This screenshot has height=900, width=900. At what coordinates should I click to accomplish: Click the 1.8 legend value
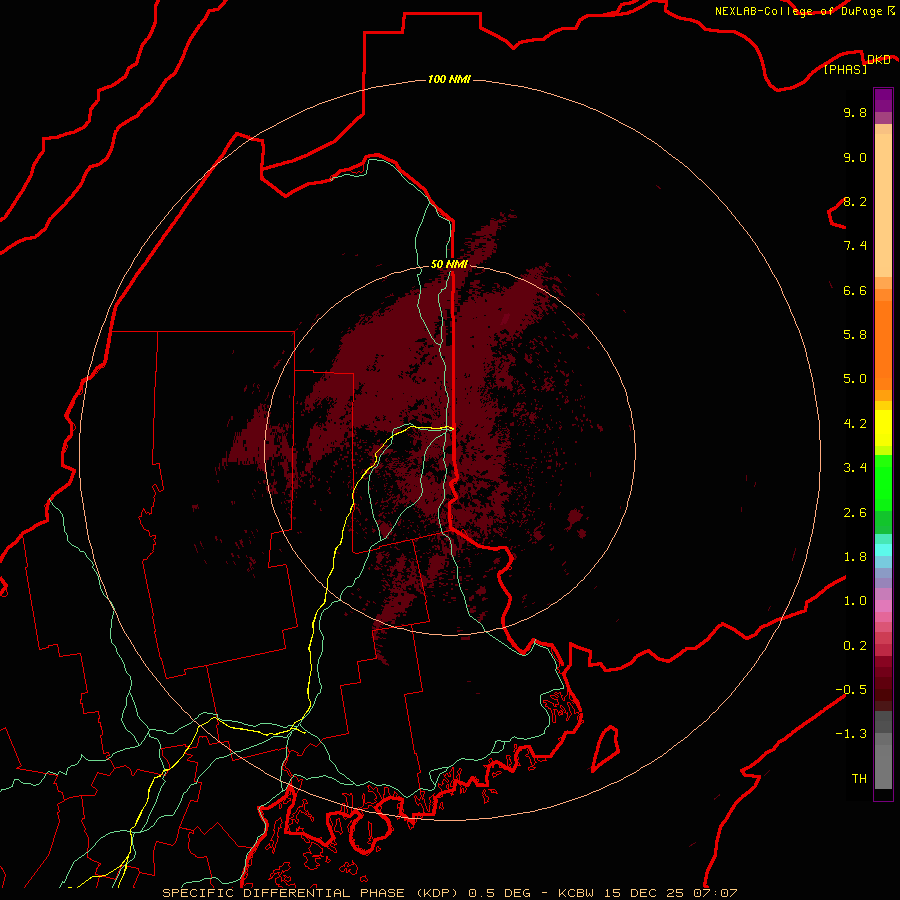[855, 557]
